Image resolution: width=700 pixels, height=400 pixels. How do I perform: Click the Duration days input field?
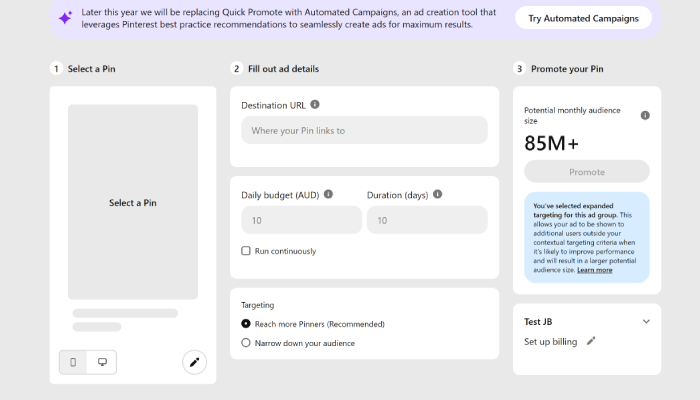(427, 220)
